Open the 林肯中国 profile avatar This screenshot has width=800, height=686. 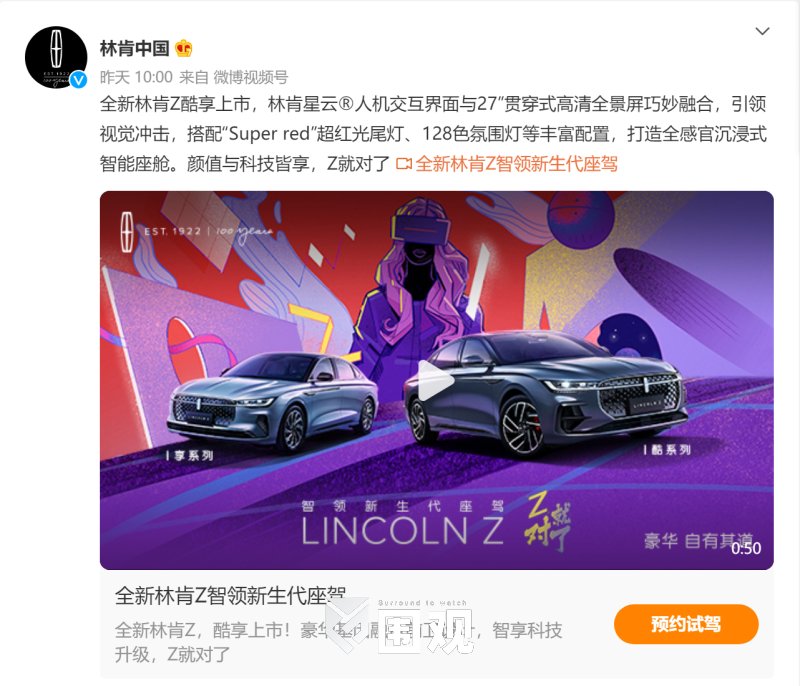56,57
